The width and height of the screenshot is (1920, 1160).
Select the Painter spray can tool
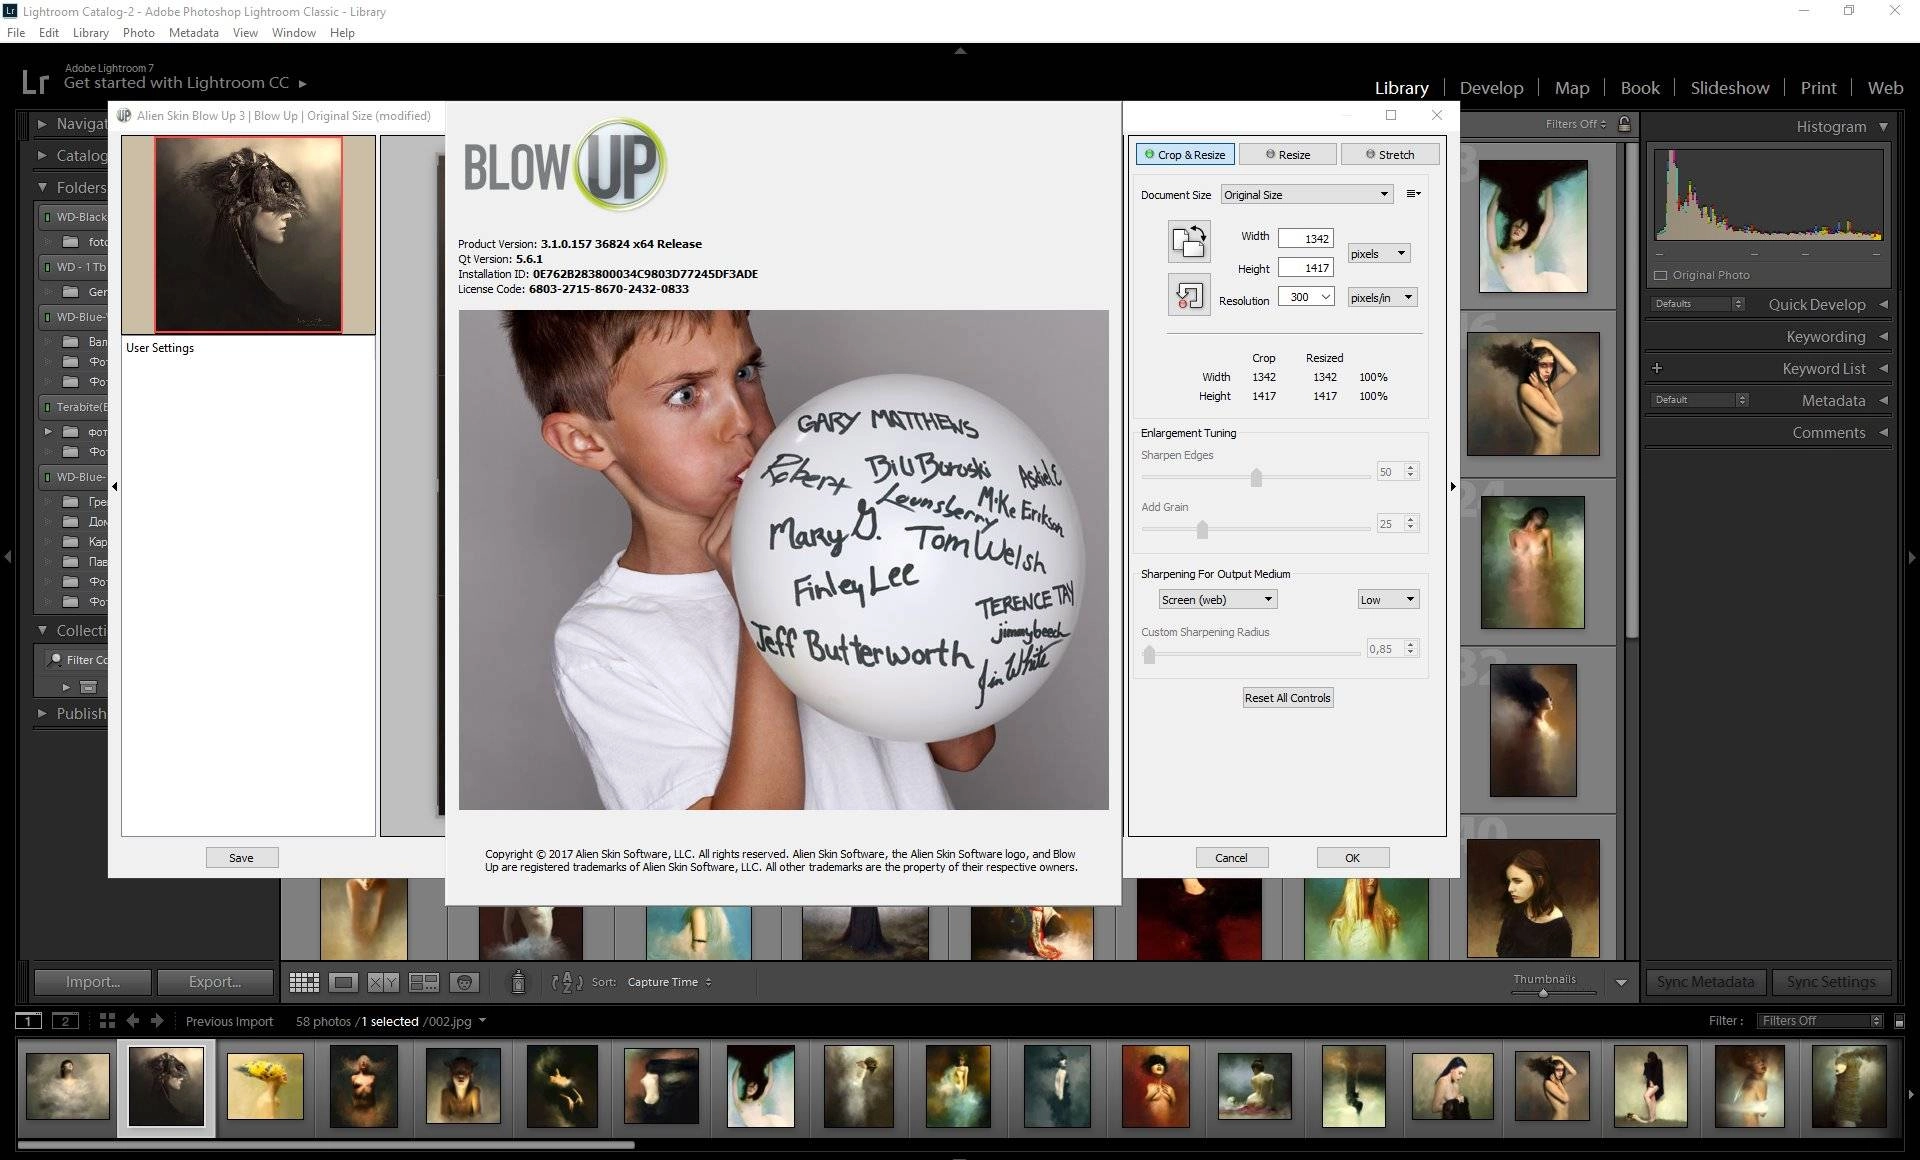[x=518, y=982]
